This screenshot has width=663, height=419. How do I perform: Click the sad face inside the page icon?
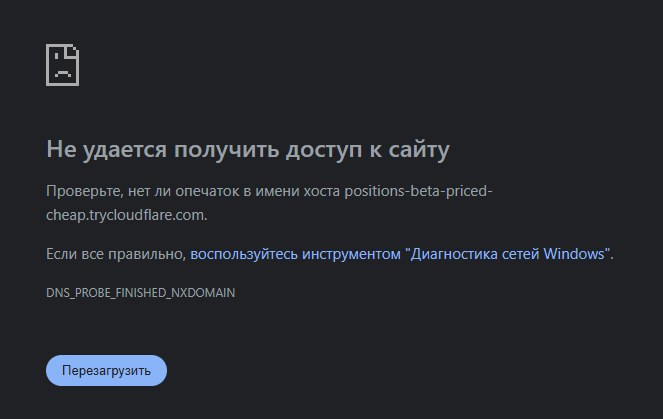tap(62, 71)
